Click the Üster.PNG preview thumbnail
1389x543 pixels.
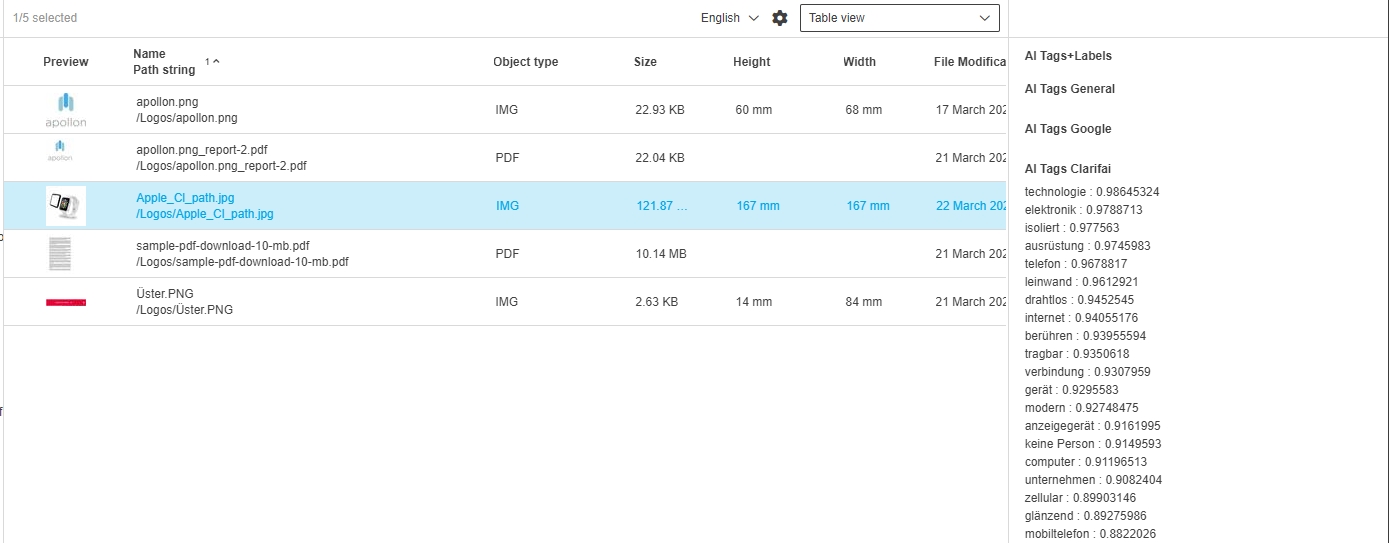pos(66,302)
